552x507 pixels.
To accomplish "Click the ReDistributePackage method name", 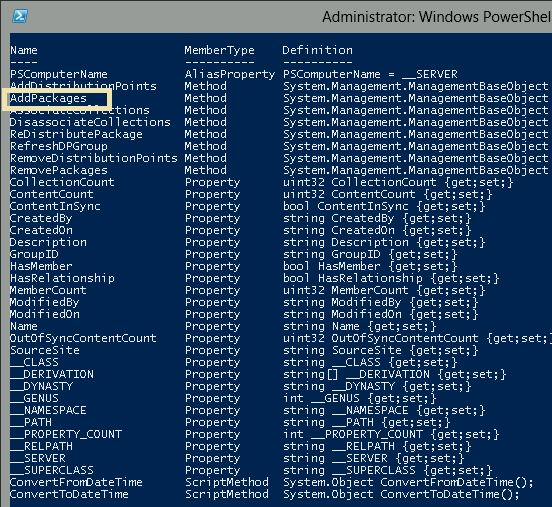I will [76, 134].
